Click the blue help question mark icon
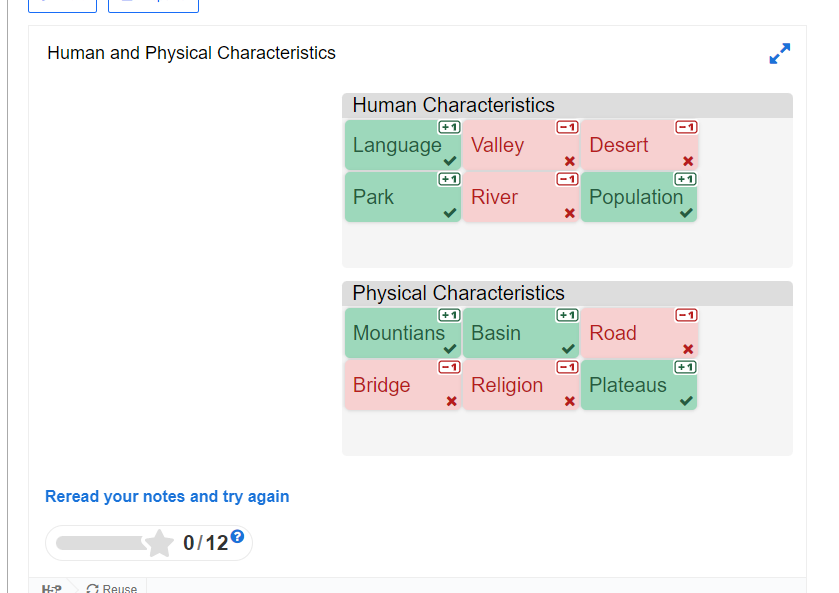Viewport: 839px width, 593px height. (238, 536)
